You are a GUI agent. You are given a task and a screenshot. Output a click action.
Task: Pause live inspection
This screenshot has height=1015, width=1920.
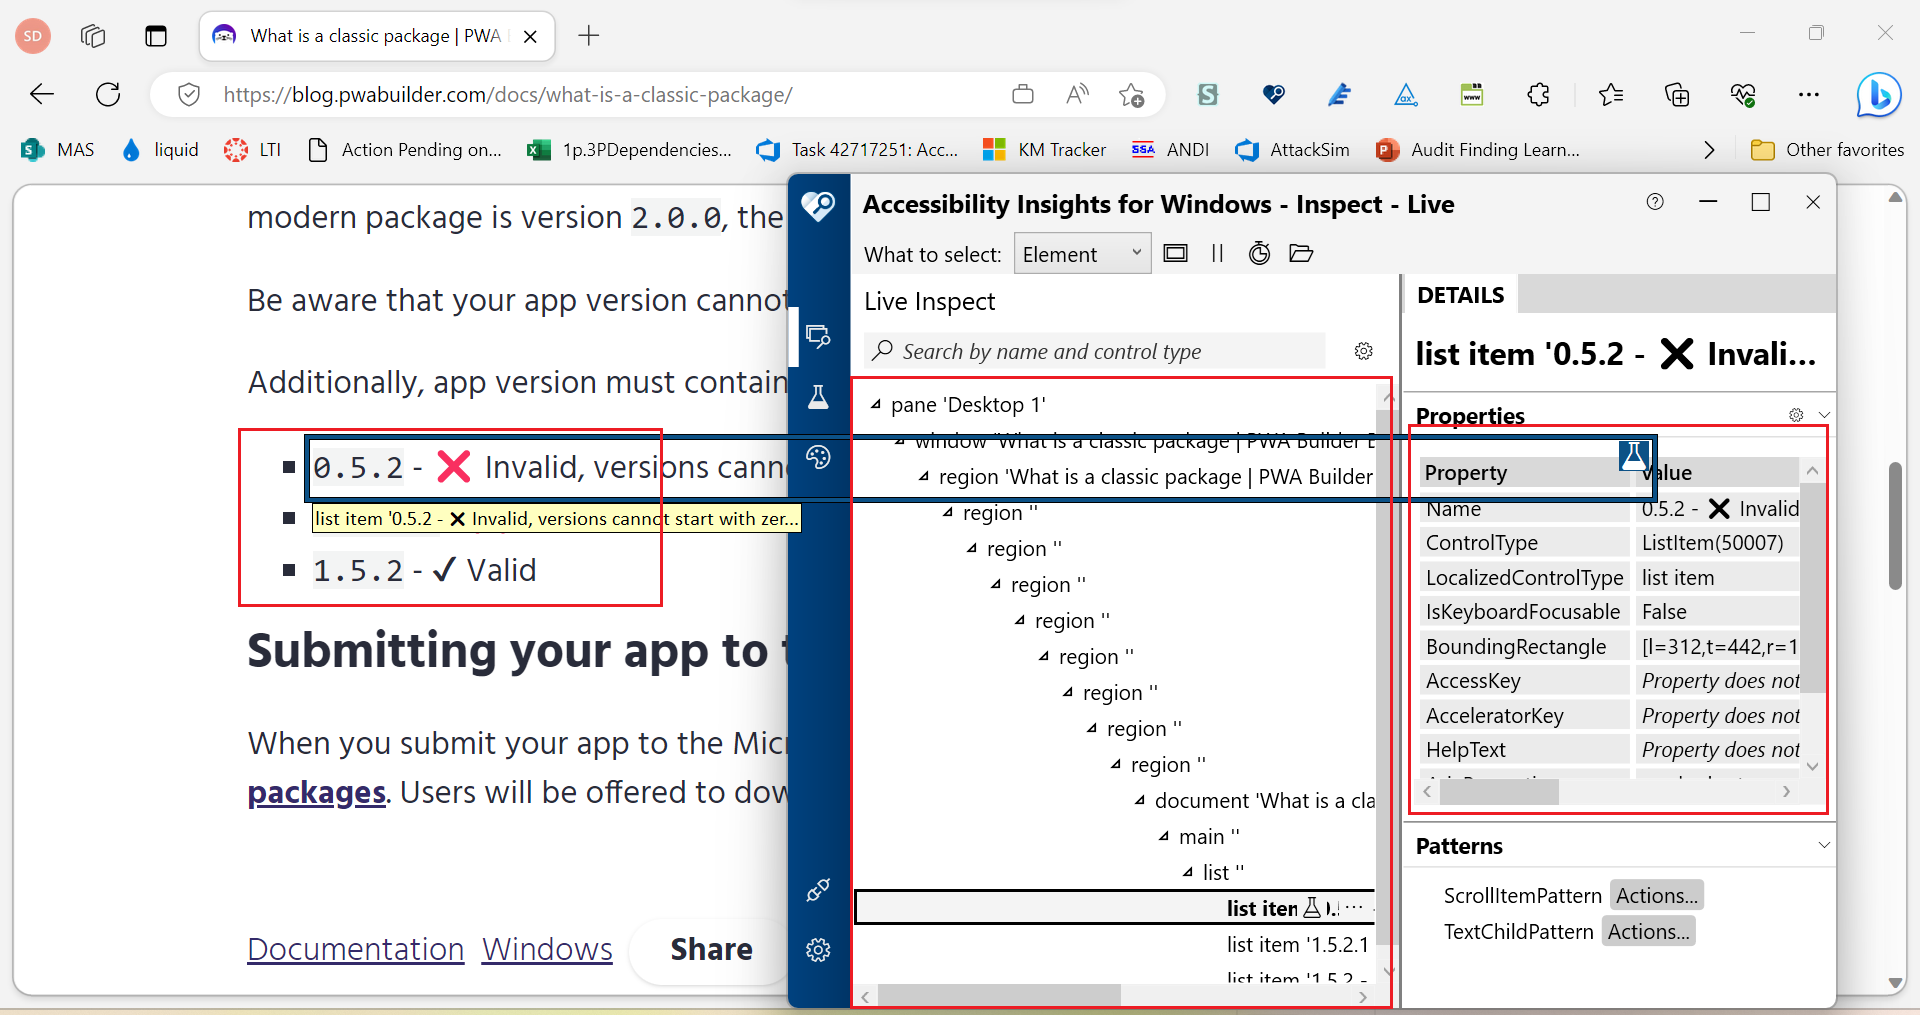tap(1217, 253)
